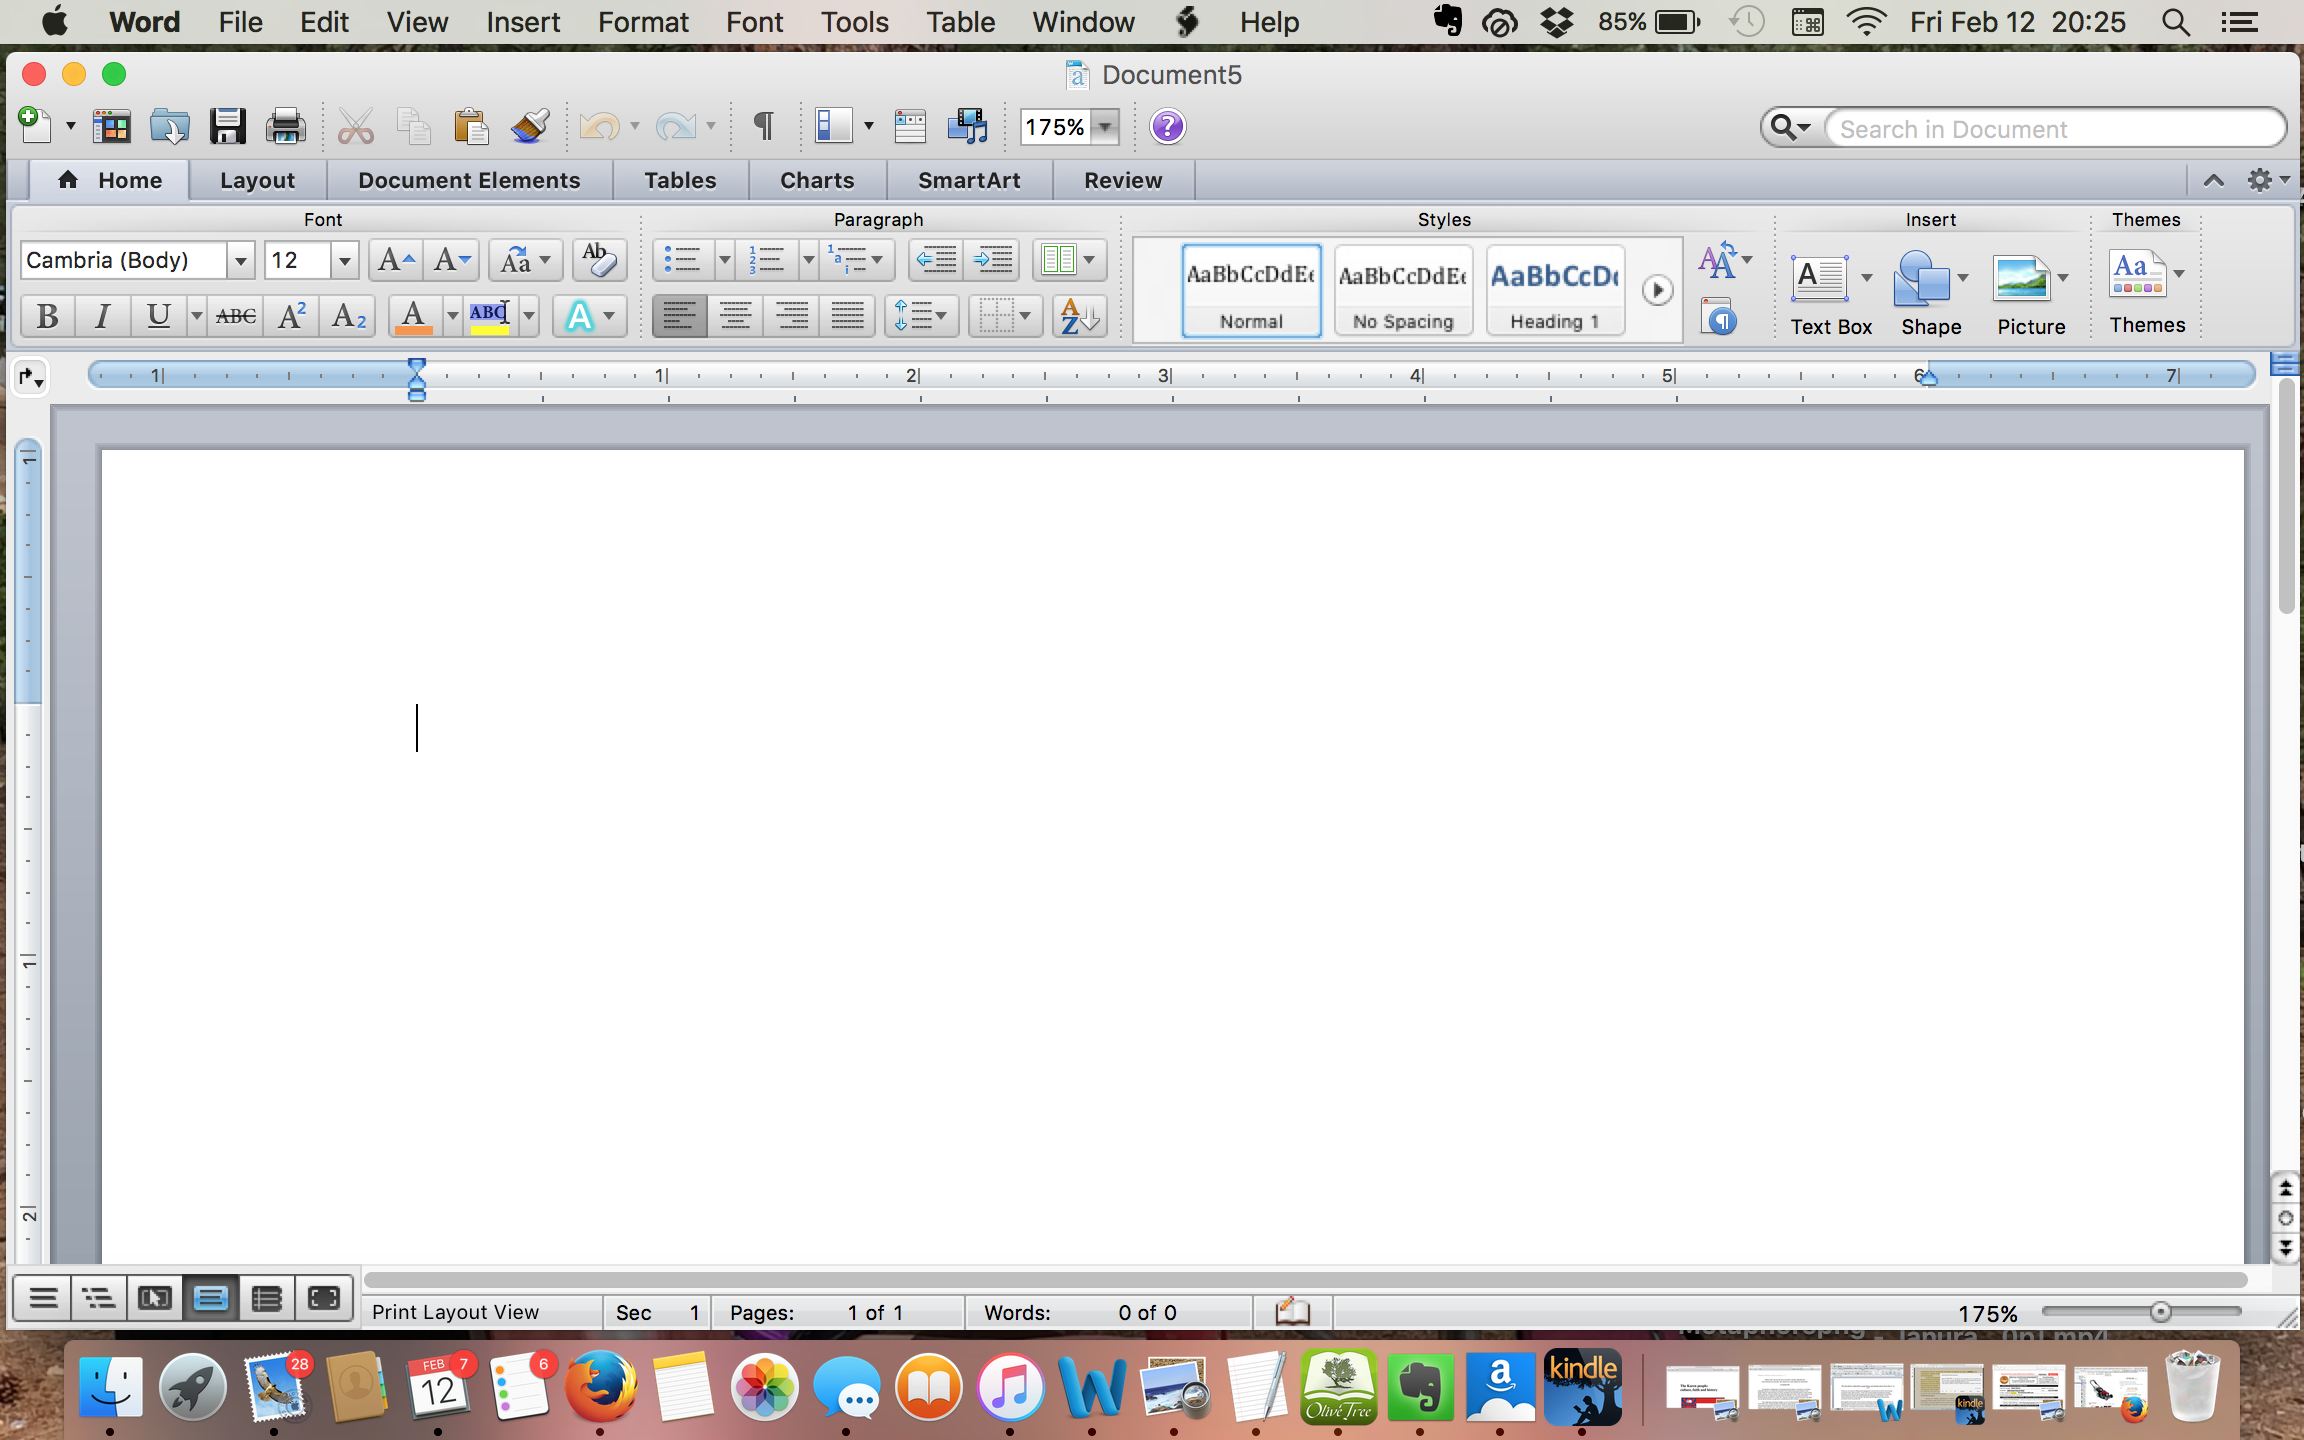This screenshot has height=1440, width=2304.
Task: Toggle Superscript formatting
Action: pyautogui.click(x=292, y=317)
